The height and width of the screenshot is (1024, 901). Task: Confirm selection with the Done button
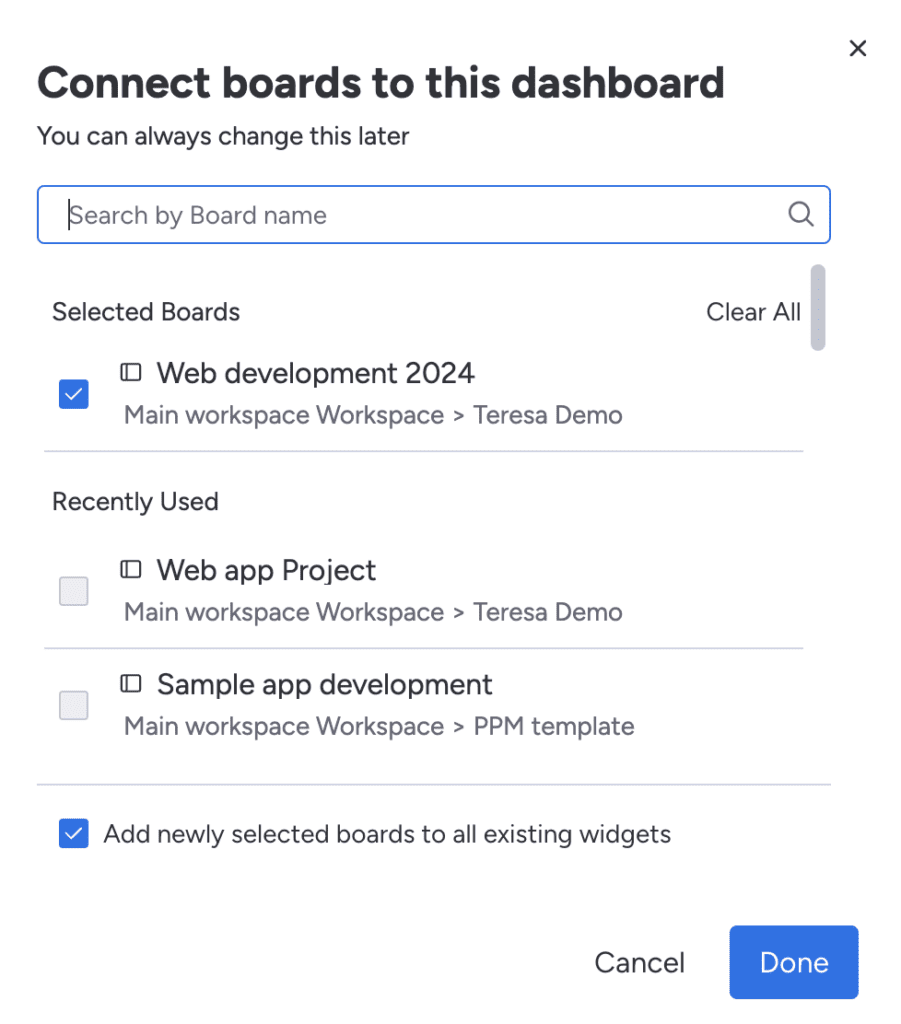[793, 962]
